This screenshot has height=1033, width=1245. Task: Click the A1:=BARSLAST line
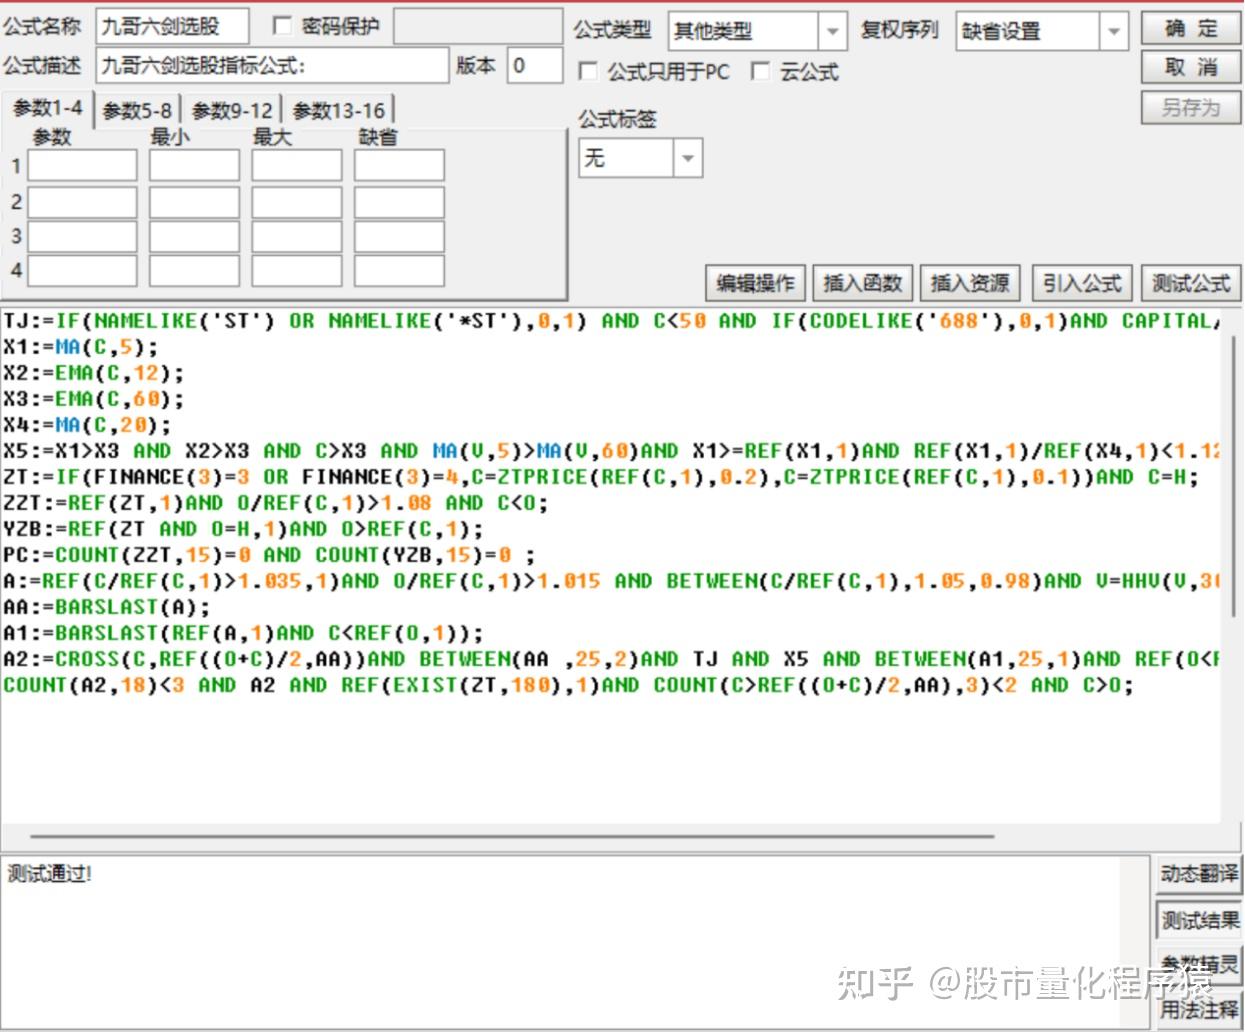point(243,633)
